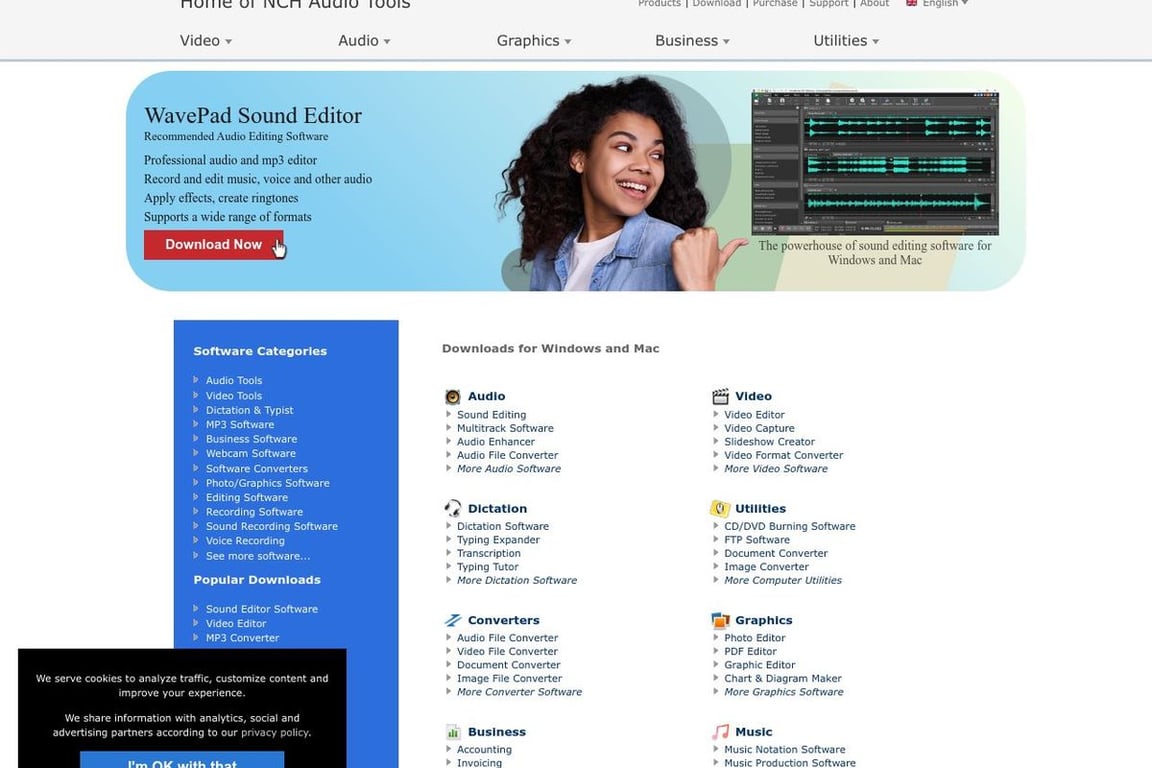The height and width of the screenshot is (768, 1152).
Task: Open Editing Software sidebar category
Action: [x=247, y=498]
